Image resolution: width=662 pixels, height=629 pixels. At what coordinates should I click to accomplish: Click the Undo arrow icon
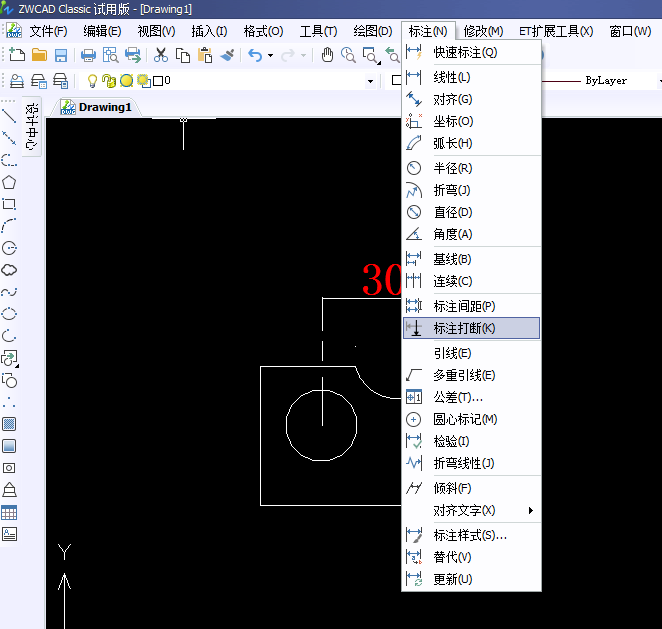tap(254, 55)
